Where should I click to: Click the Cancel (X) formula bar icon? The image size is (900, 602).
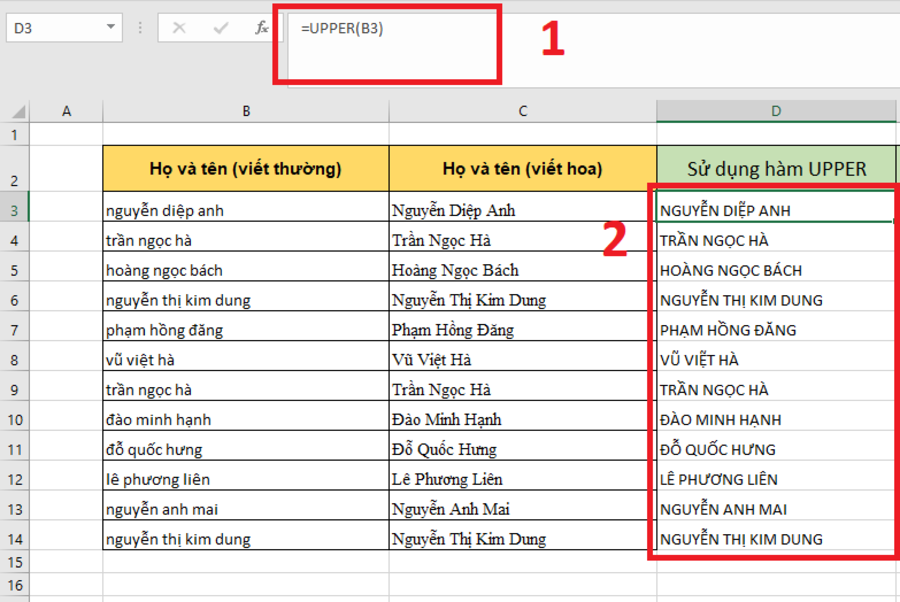tap(179, 28)
